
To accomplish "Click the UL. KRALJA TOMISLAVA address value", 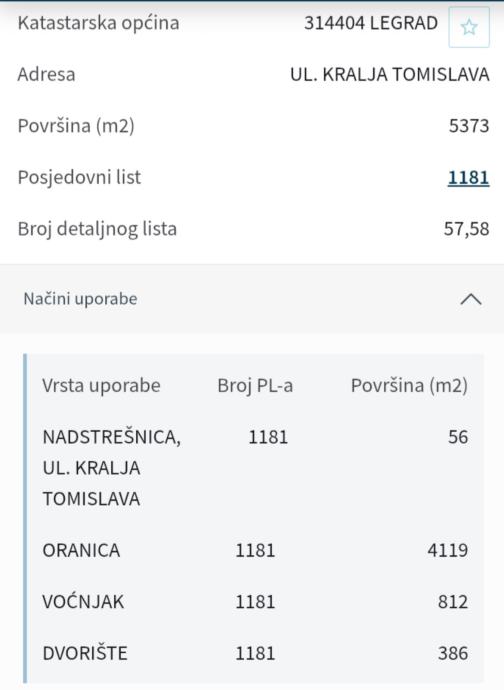I will tap(390, 74).
